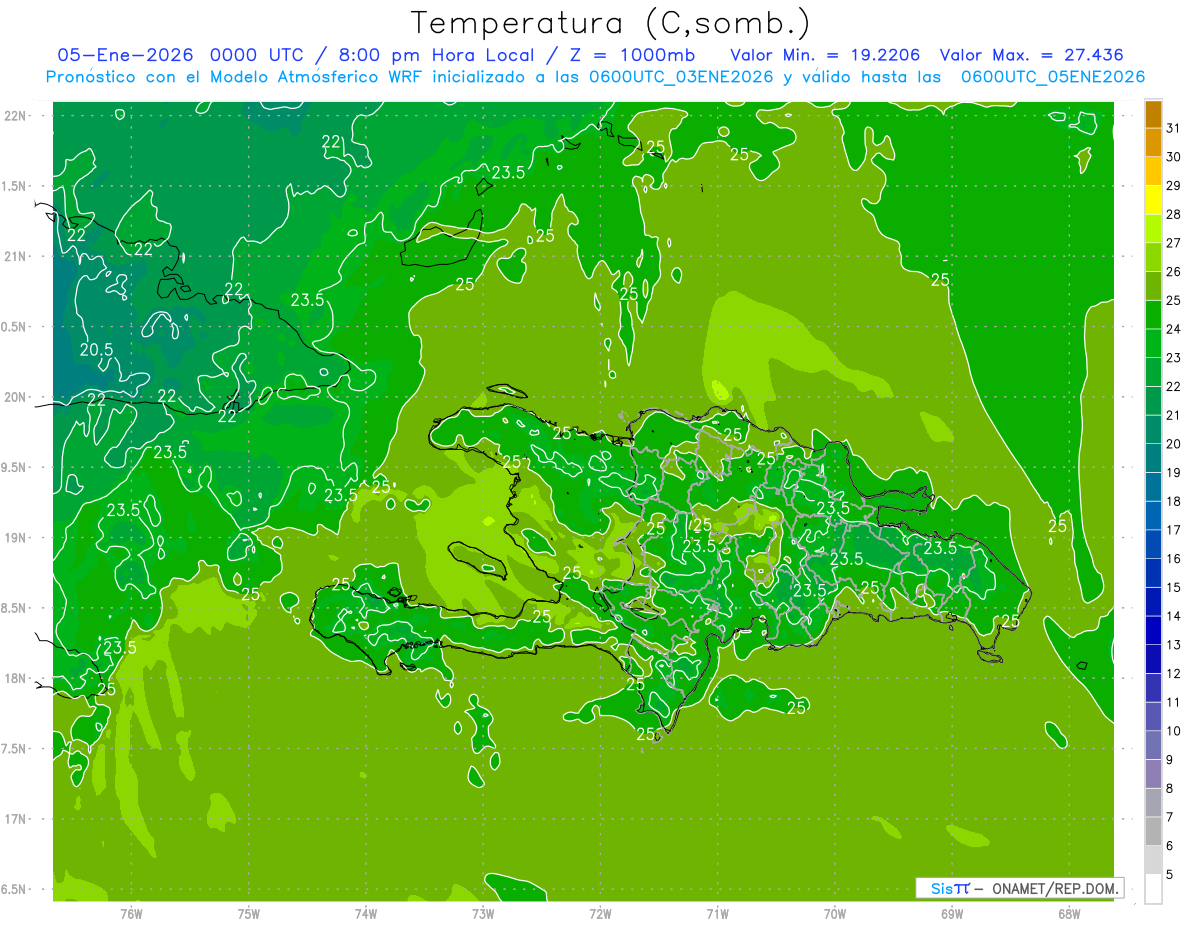Screen dimensions: 1200x927
Task: Click the '71W' longitude axis label
Action: pos(717,913)
